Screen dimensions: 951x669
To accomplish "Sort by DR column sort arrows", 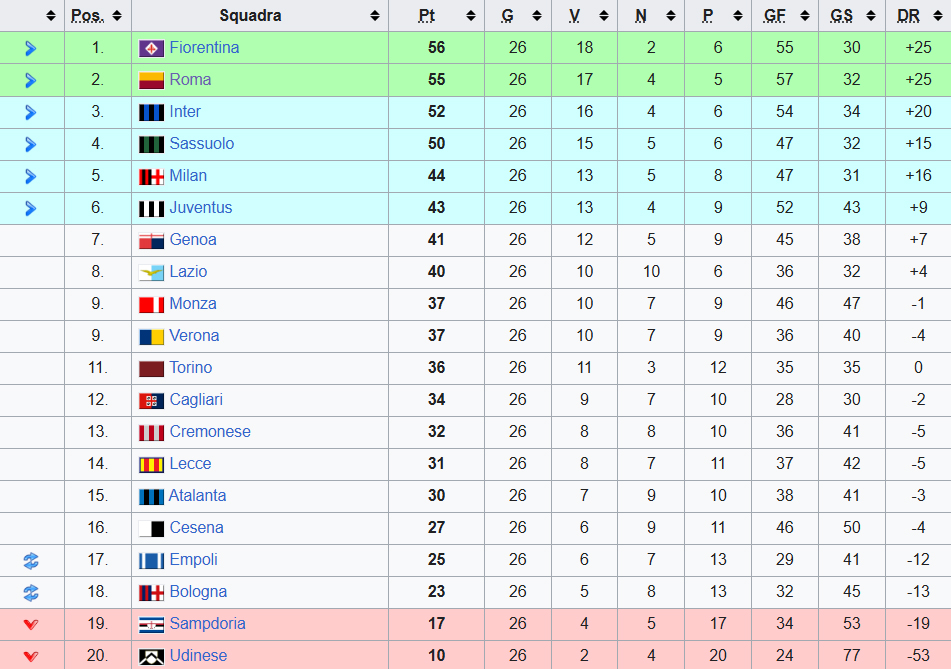I will coord(938,16).
